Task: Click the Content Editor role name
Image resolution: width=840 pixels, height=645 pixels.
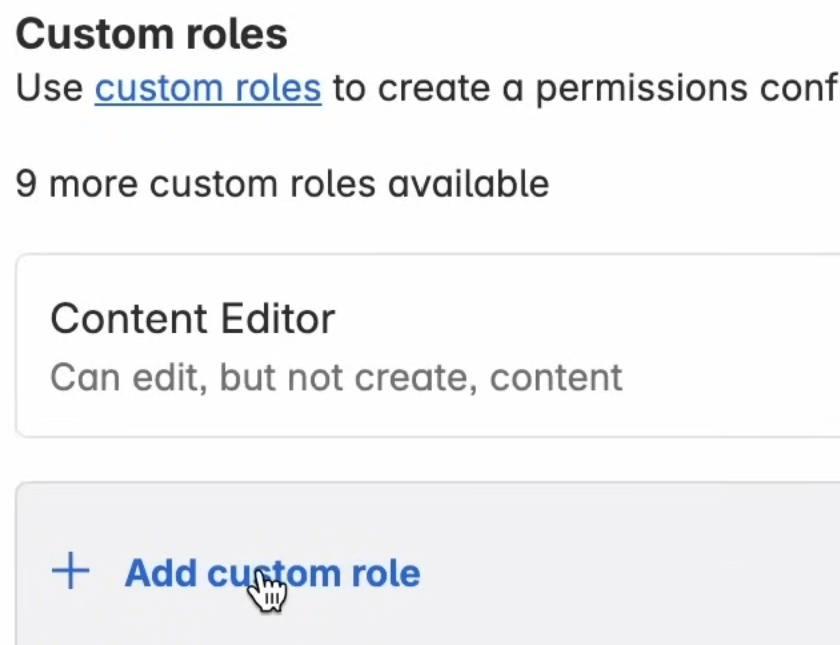Action: point(193,319)
